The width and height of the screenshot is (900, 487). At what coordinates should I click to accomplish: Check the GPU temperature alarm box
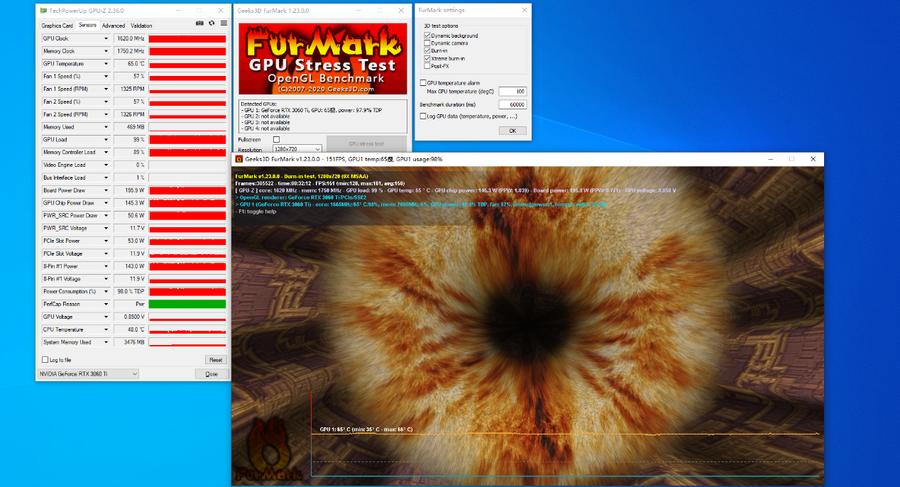point(423,82)
